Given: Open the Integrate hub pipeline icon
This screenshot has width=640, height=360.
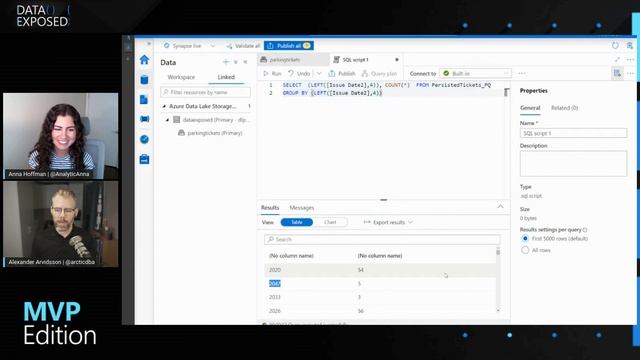Looking at the screenshot, I should 144,119.
